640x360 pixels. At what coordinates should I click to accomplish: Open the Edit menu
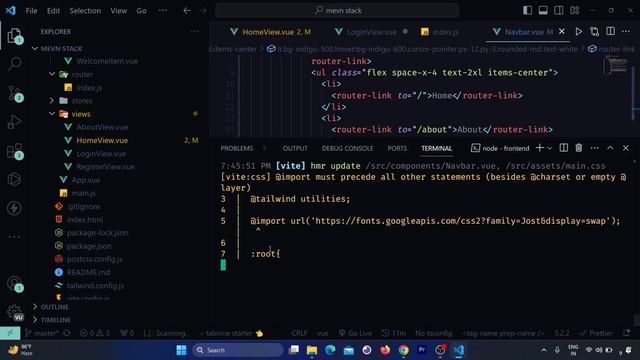click(53, 11)
